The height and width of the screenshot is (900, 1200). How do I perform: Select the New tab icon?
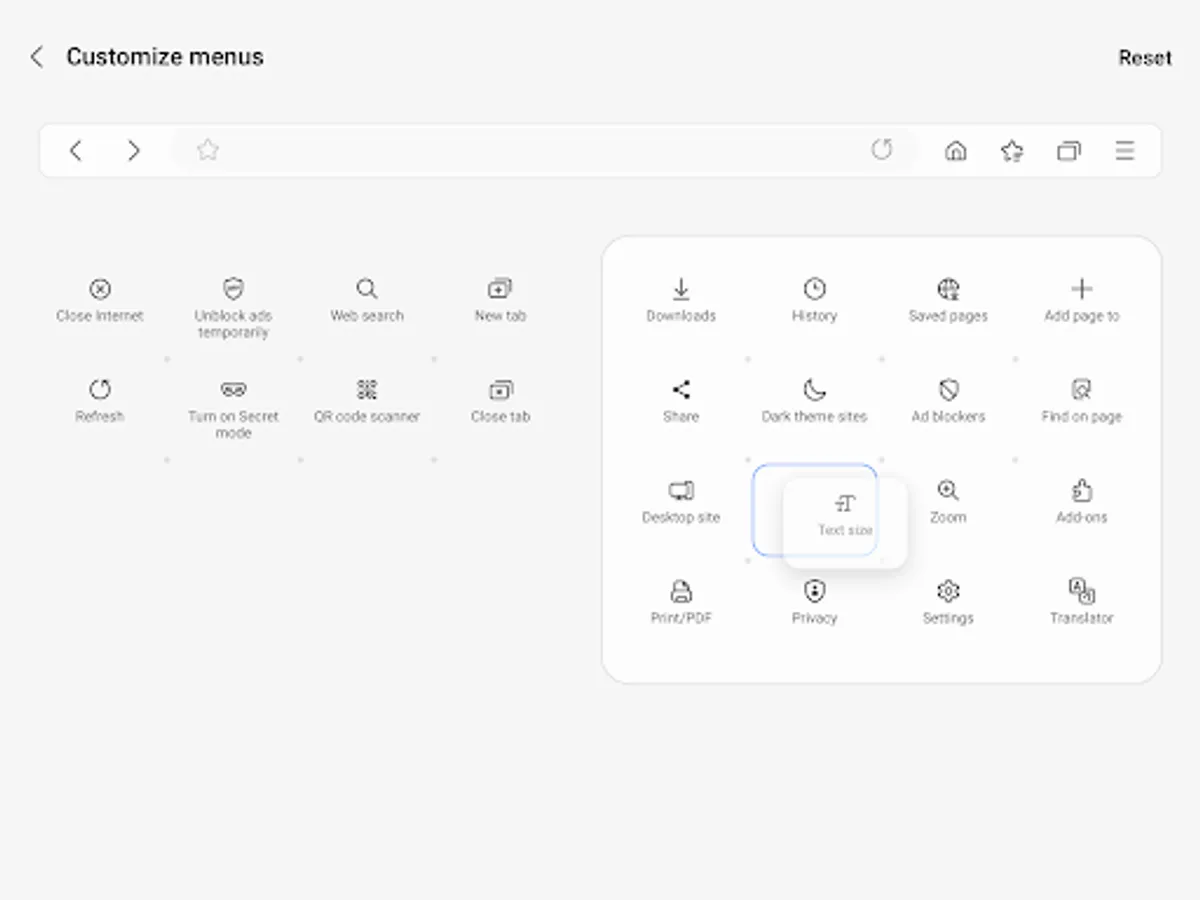[x=500, y=289]
